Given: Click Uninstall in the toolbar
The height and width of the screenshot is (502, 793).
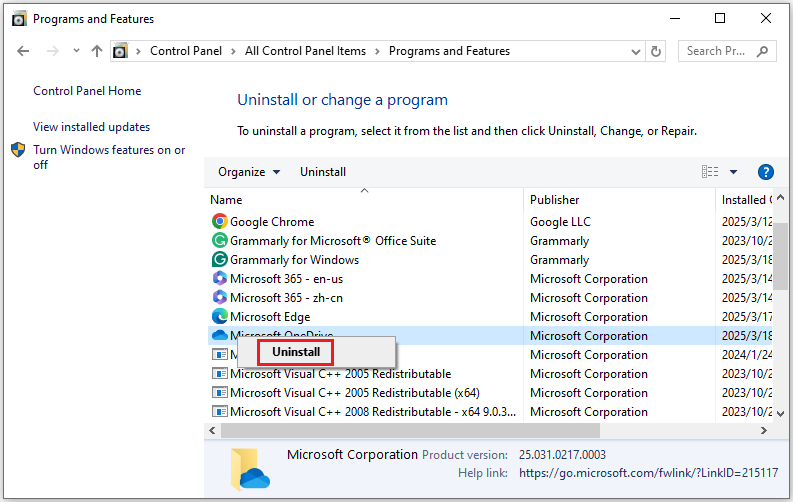Looking at the screenshot, I should (x=323, y=172).
